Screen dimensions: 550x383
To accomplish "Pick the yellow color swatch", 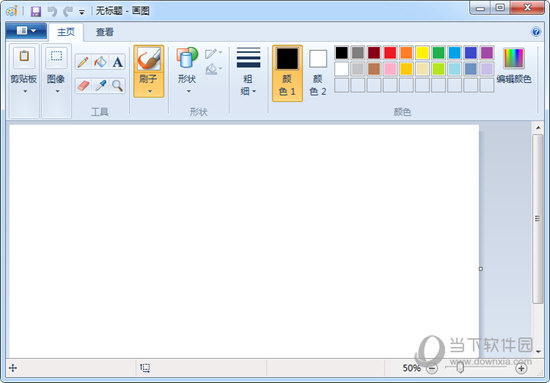I will (422, 53).
